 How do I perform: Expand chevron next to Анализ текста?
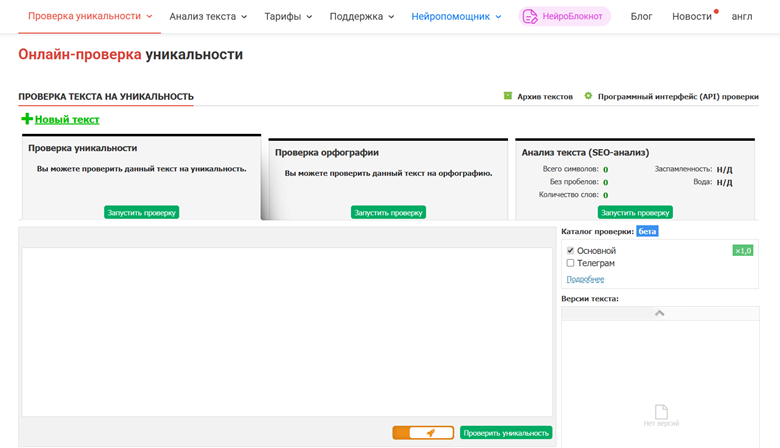click(x=244, y=16)
